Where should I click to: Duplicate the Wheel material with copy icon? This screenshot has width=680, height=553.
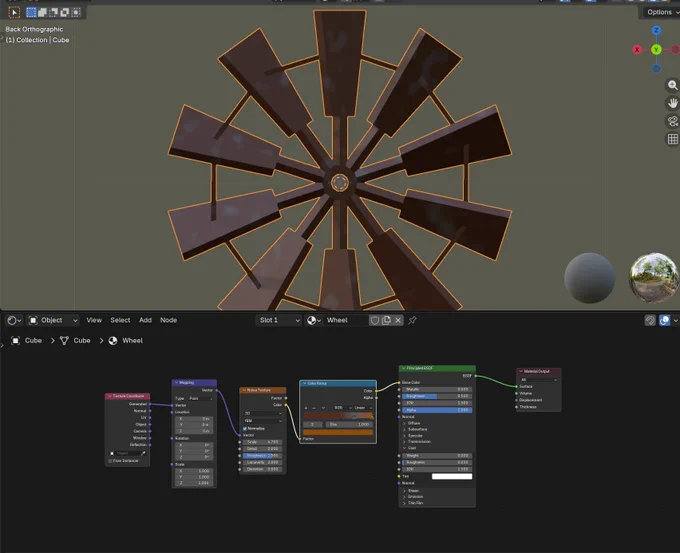386,320
